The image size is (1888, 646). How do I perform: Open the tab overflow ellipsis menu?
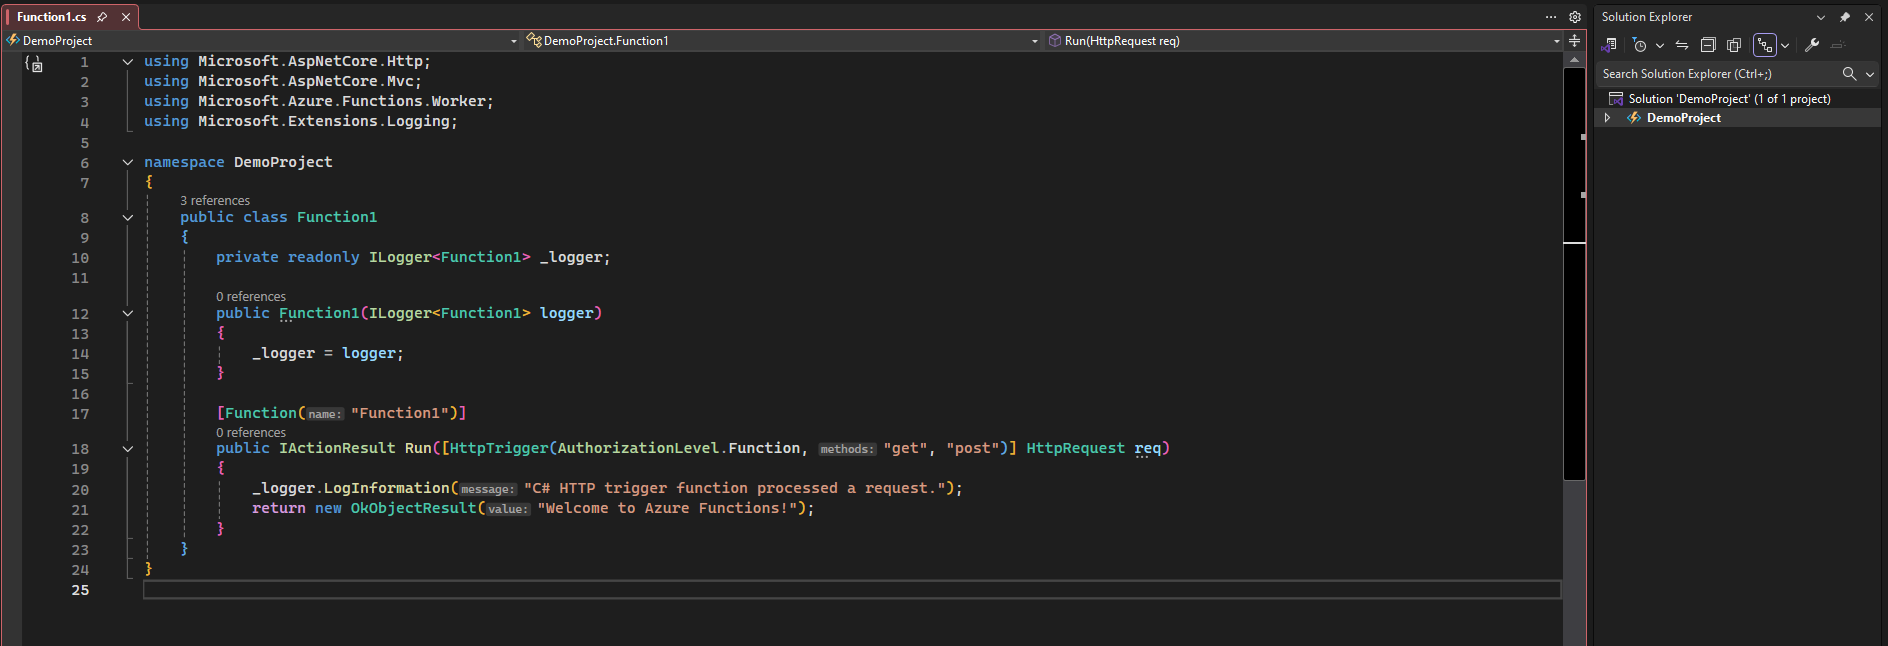pyautogui.click(x=1551, y=17)
